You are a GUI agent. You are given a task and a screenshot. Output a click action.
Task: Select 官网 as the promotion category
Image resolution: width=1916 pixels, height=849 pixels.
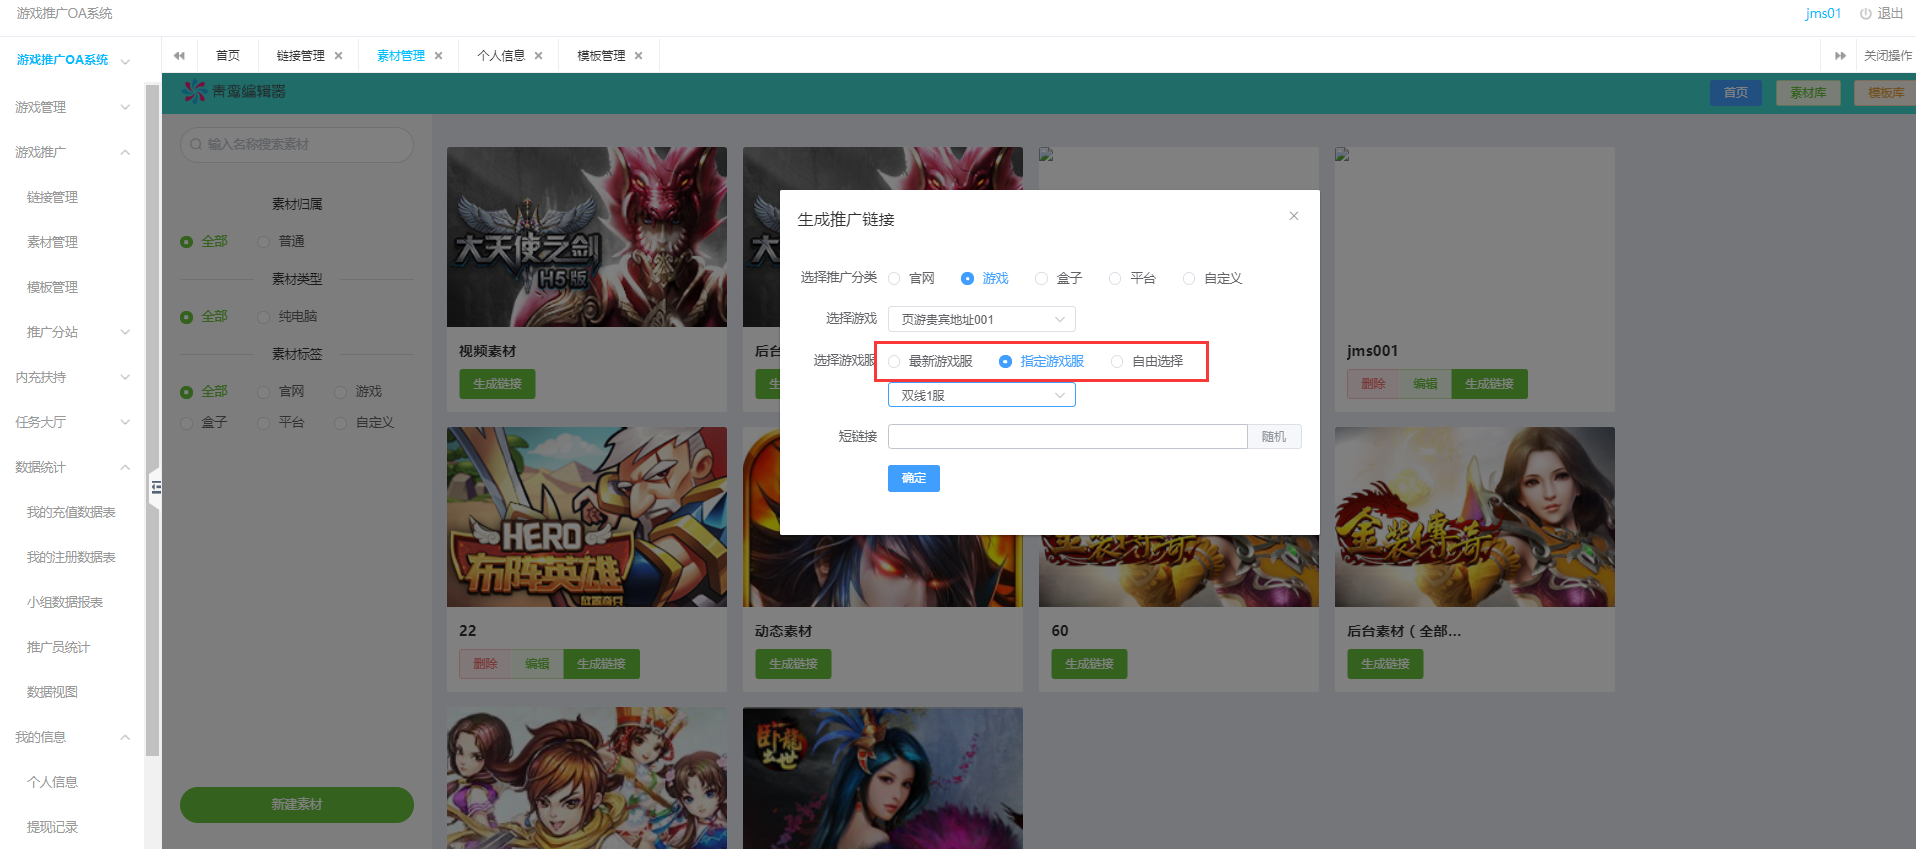coord(894,279)
